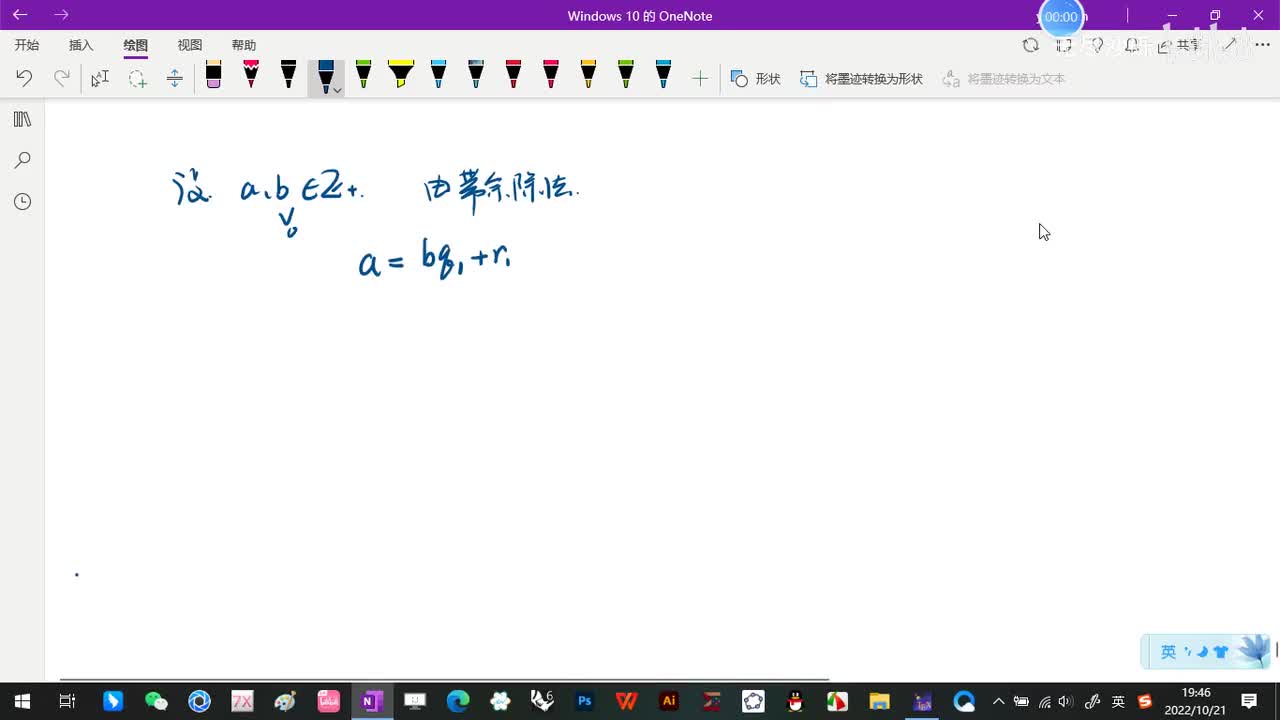Choose the Lasso Select tool
The width and height of the screenshot is (1280, 720).
click(137, 78)
